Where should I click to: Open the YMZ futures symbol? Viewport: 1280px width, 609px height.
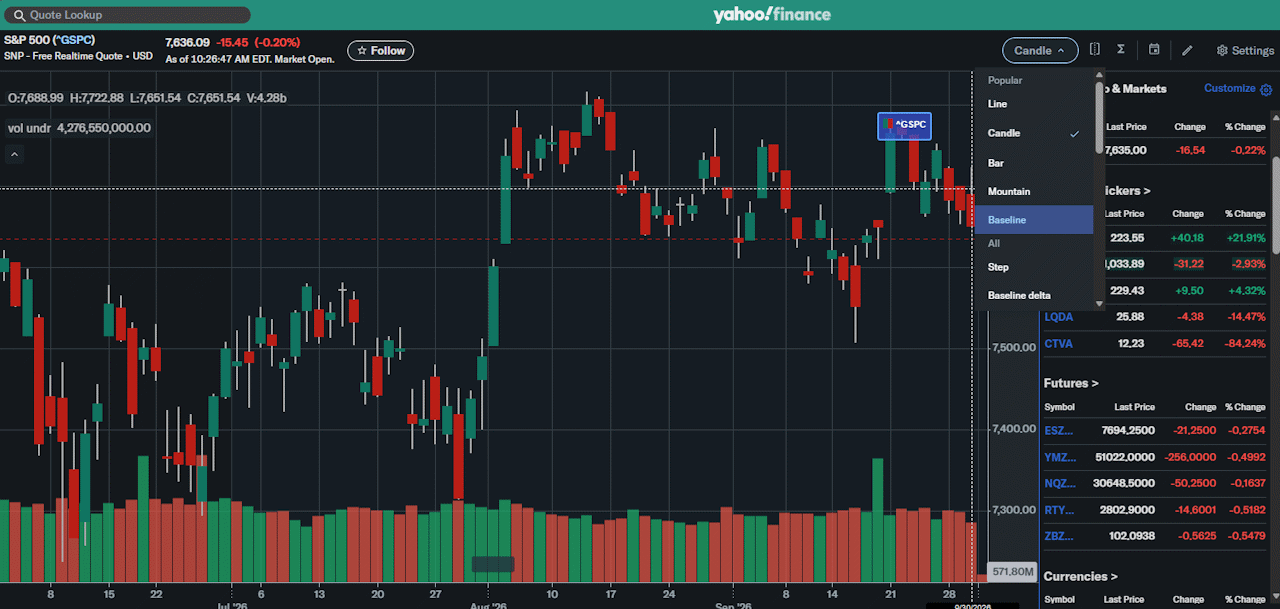tap(1060, 457)
